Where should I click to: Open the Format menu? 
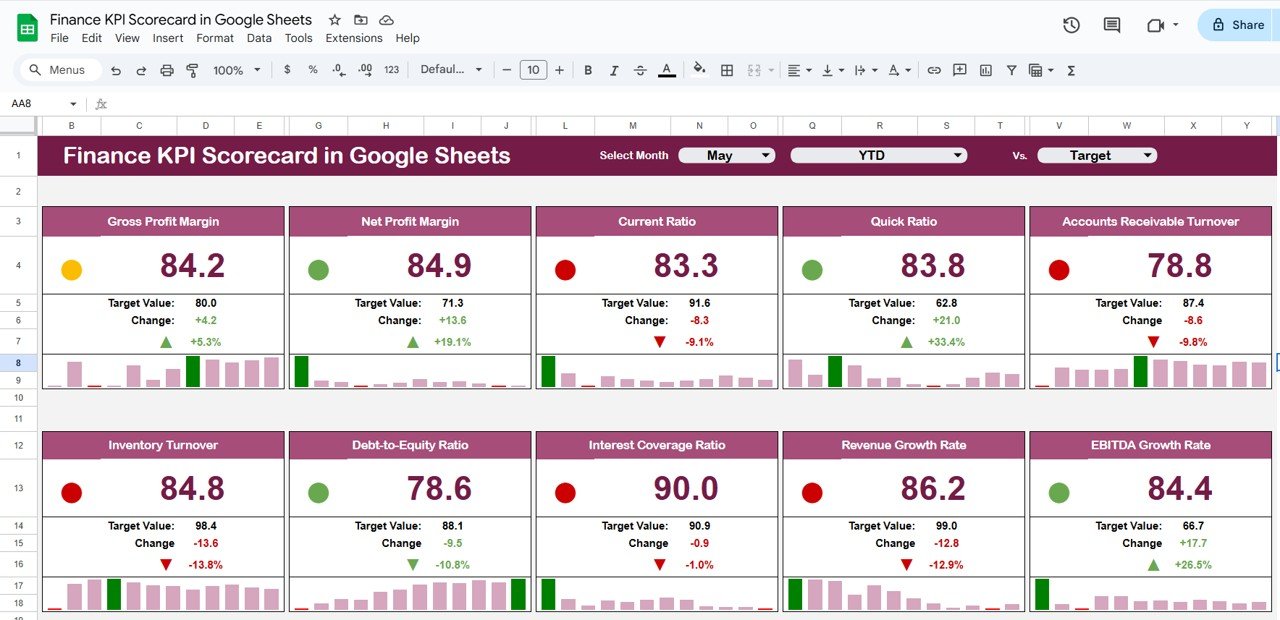pyautogui.click(x=215, y=38)
